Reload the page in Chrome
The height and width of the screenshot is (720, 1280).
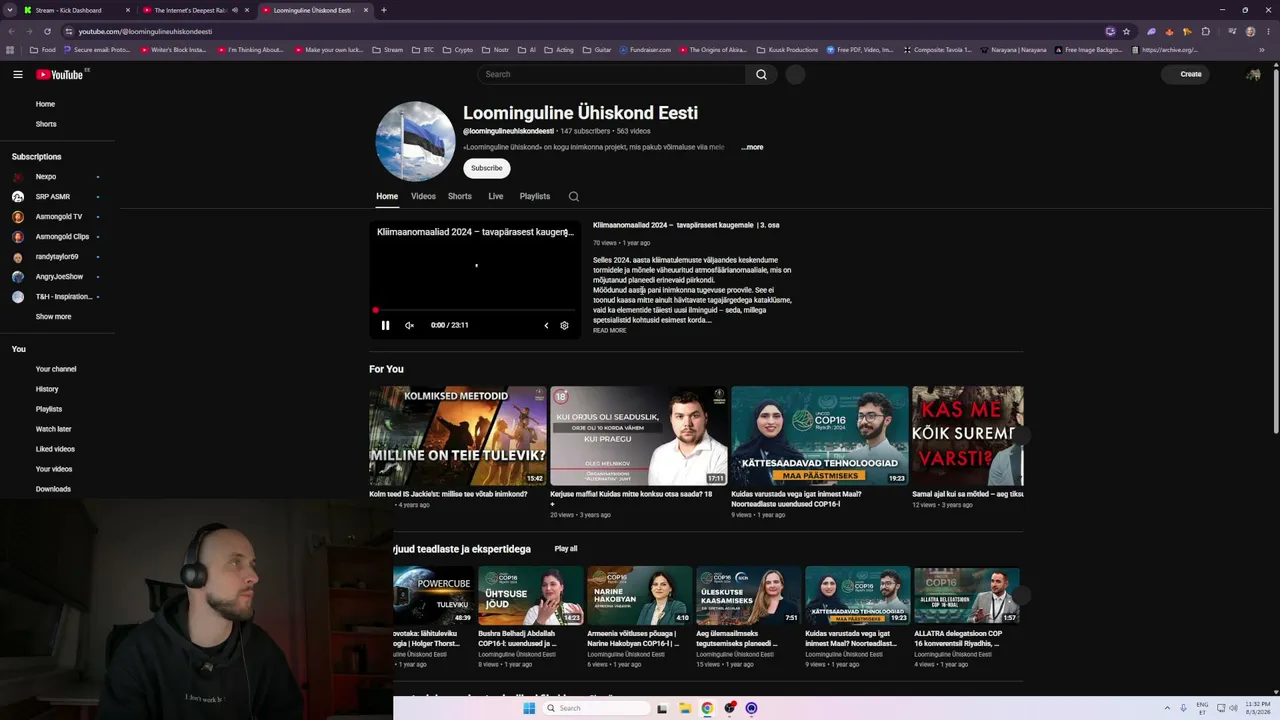coord(47,31)
